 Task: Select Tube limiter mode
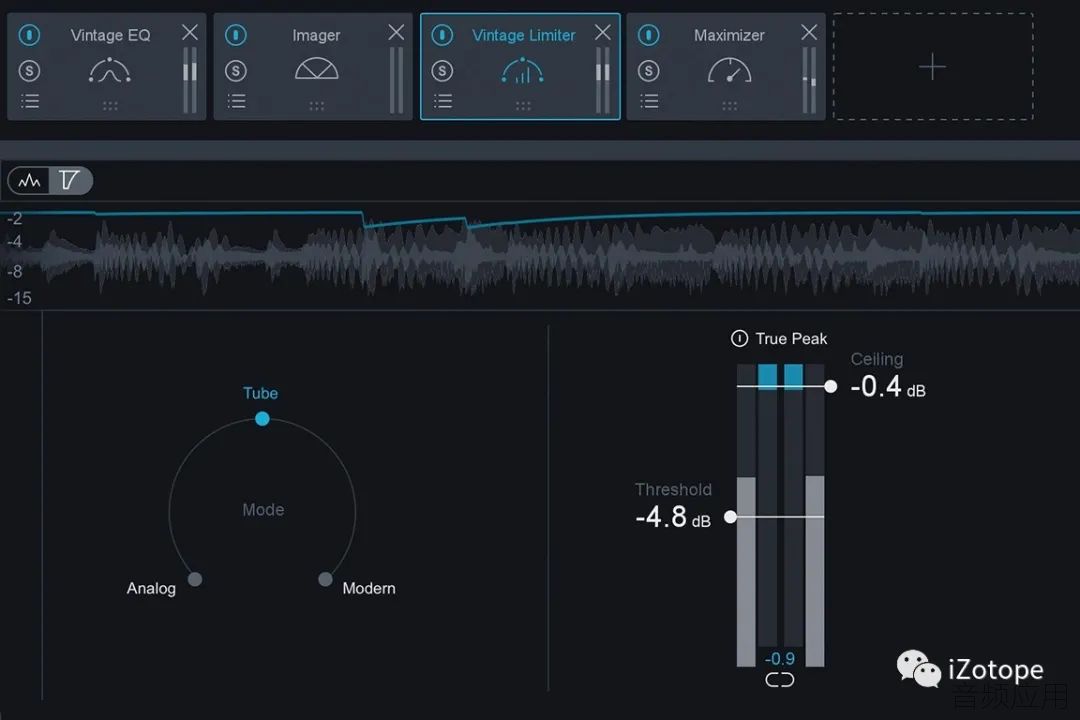tap(262, 418)
